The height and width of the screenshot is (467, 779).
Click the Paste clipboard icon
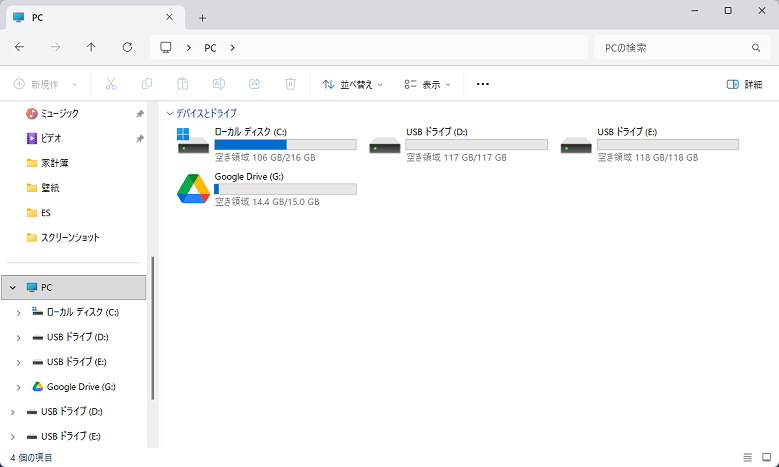183,84
